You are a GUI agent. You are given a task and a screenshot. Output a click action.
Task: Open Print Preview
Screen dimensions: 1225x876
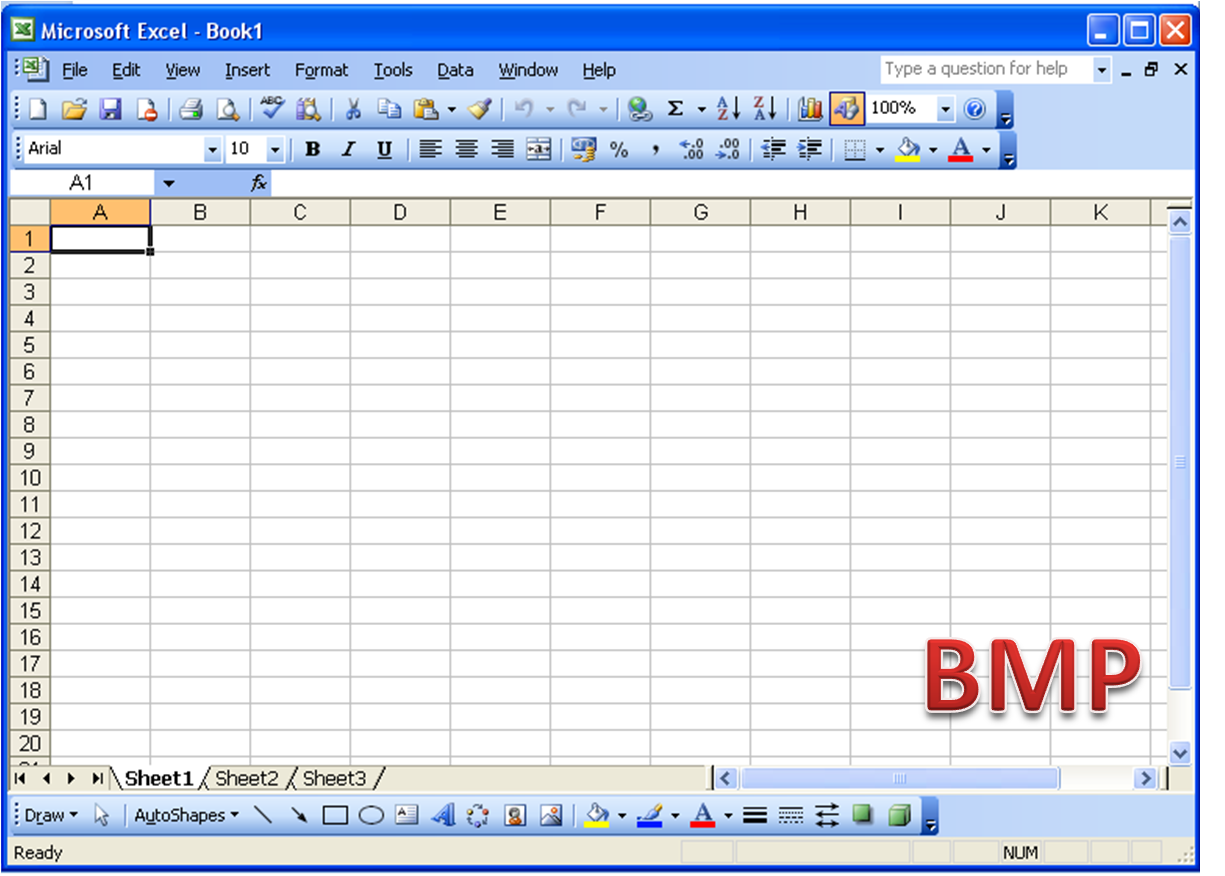[x=228, y=109]
